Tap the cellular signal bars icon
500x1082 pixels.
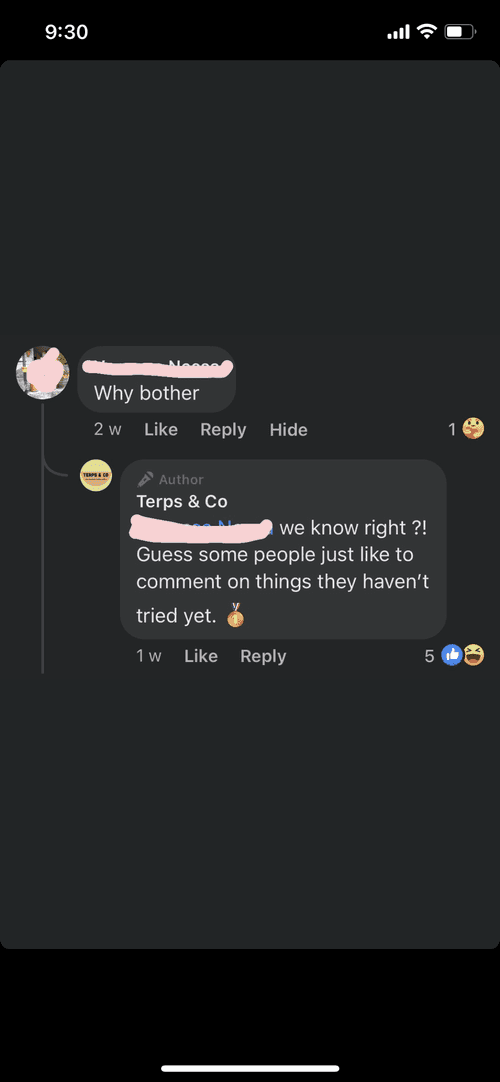coord(399,32)
